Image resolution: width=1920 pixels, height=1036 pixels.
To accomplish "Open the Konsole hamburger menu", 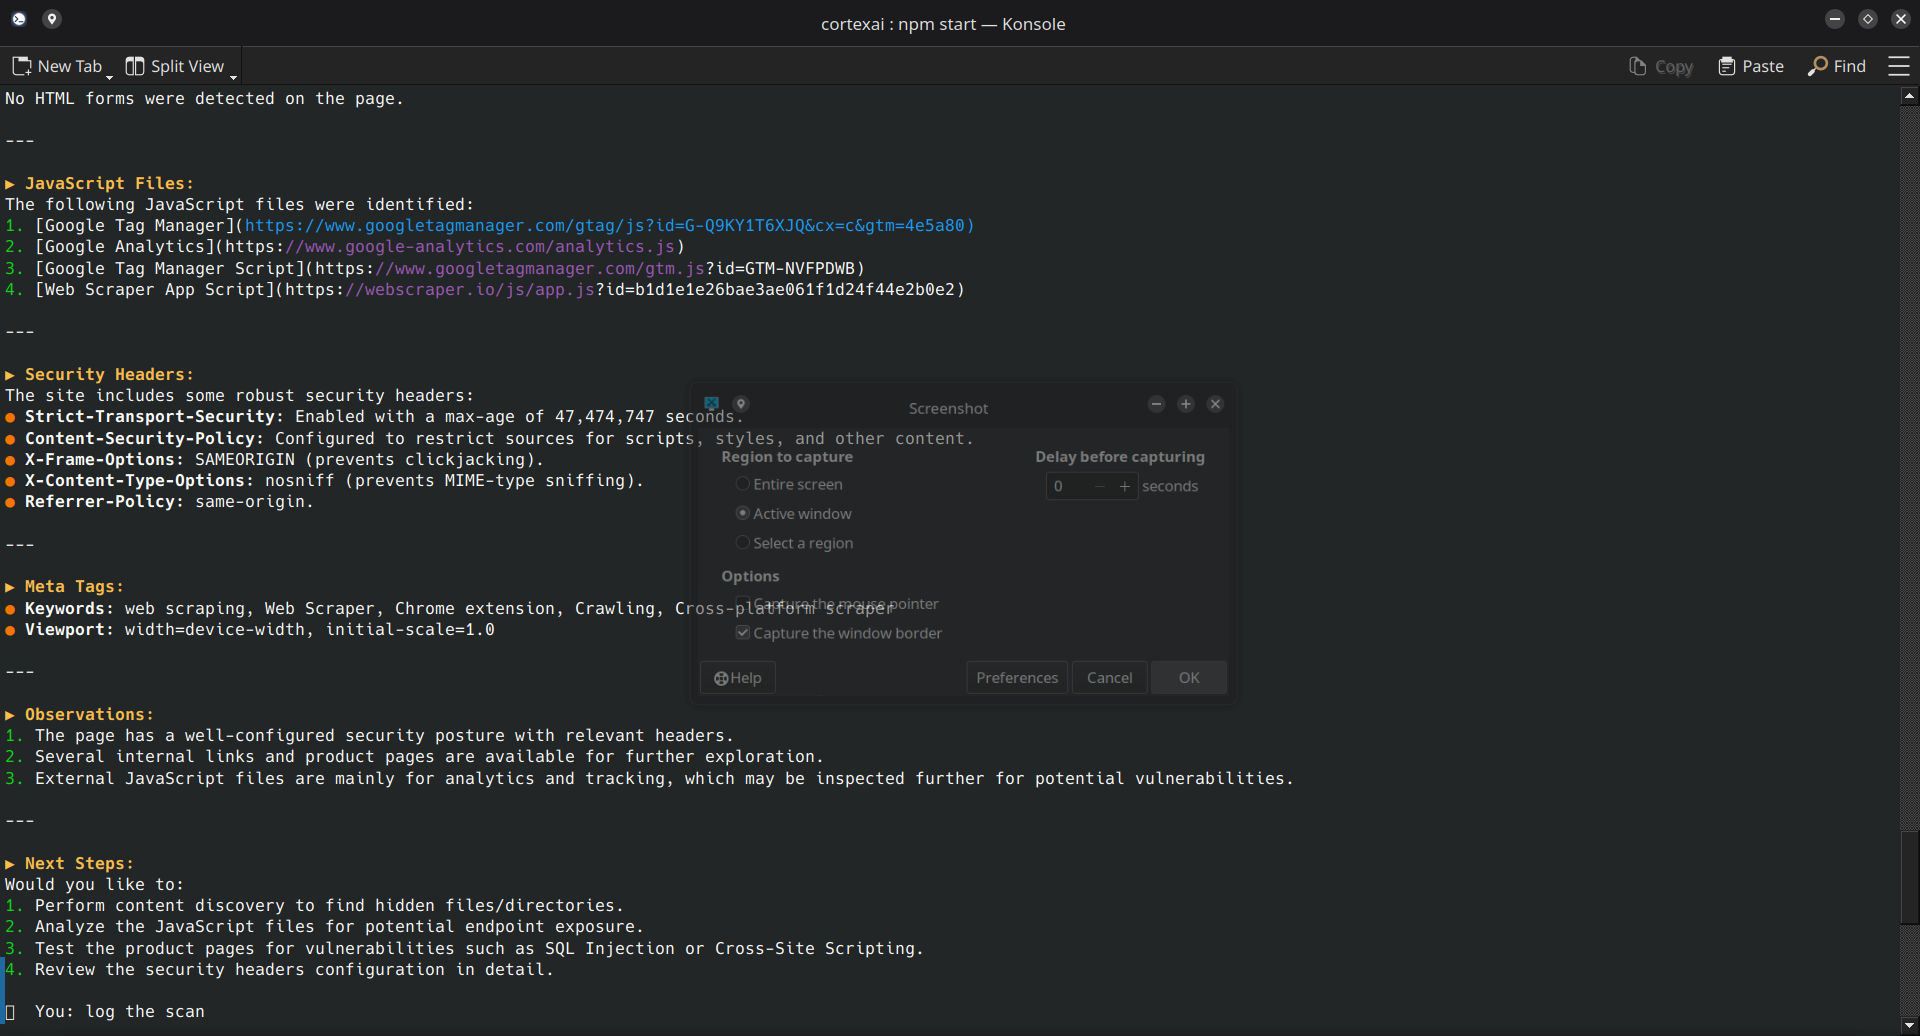I will point(1898,66).
